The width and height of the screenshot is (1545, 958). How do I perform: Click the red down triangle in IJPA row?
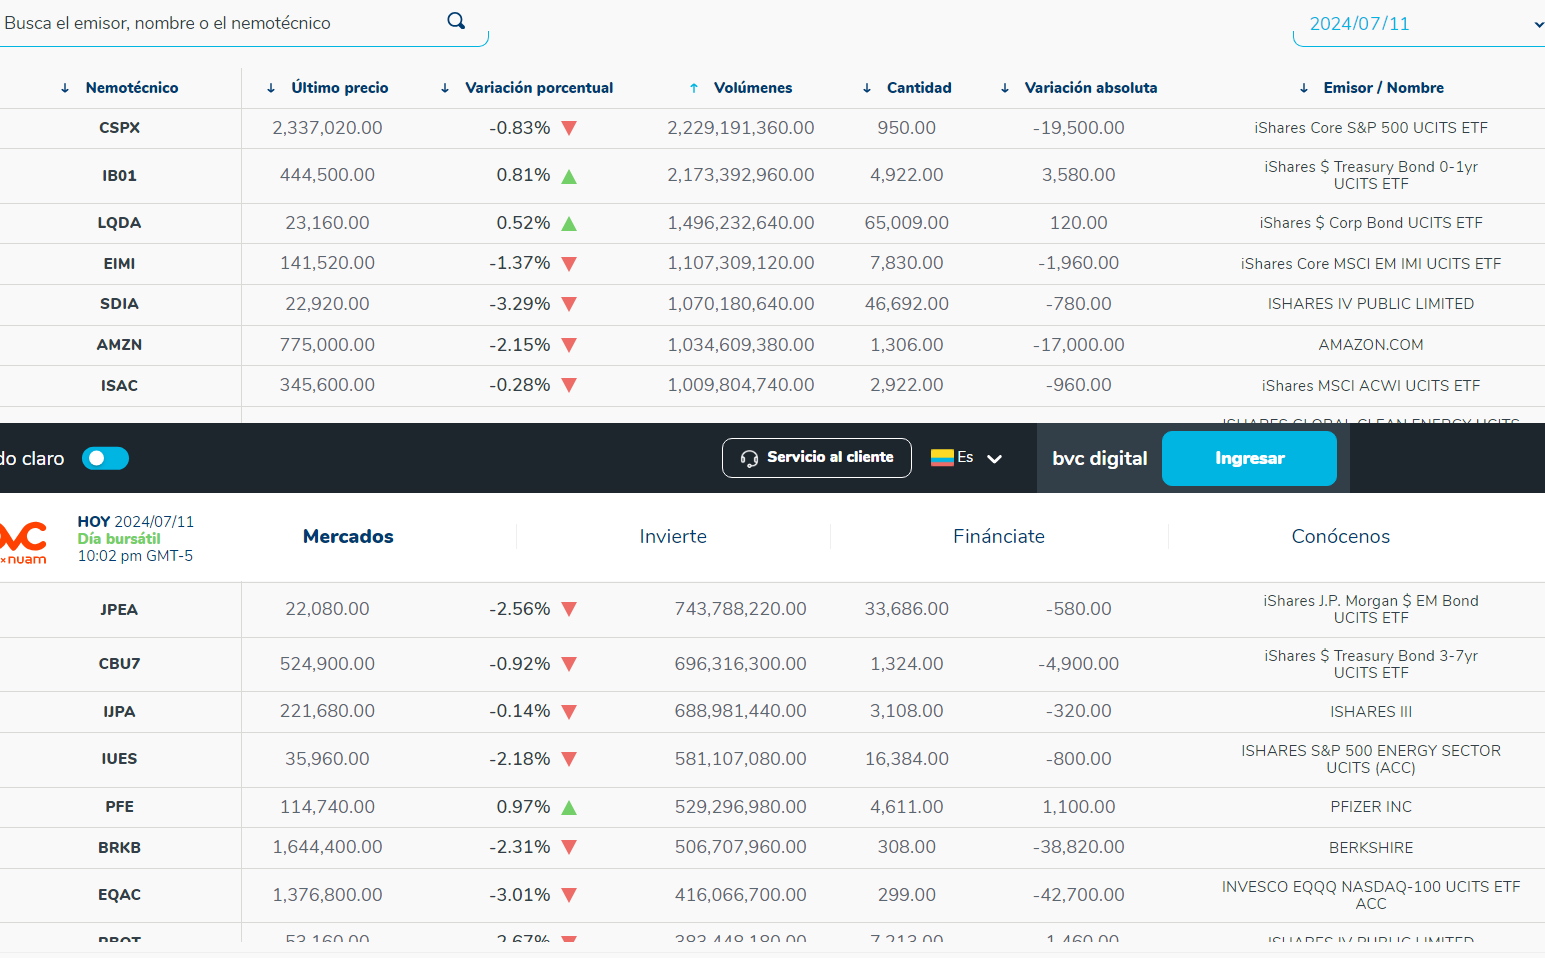569,712
